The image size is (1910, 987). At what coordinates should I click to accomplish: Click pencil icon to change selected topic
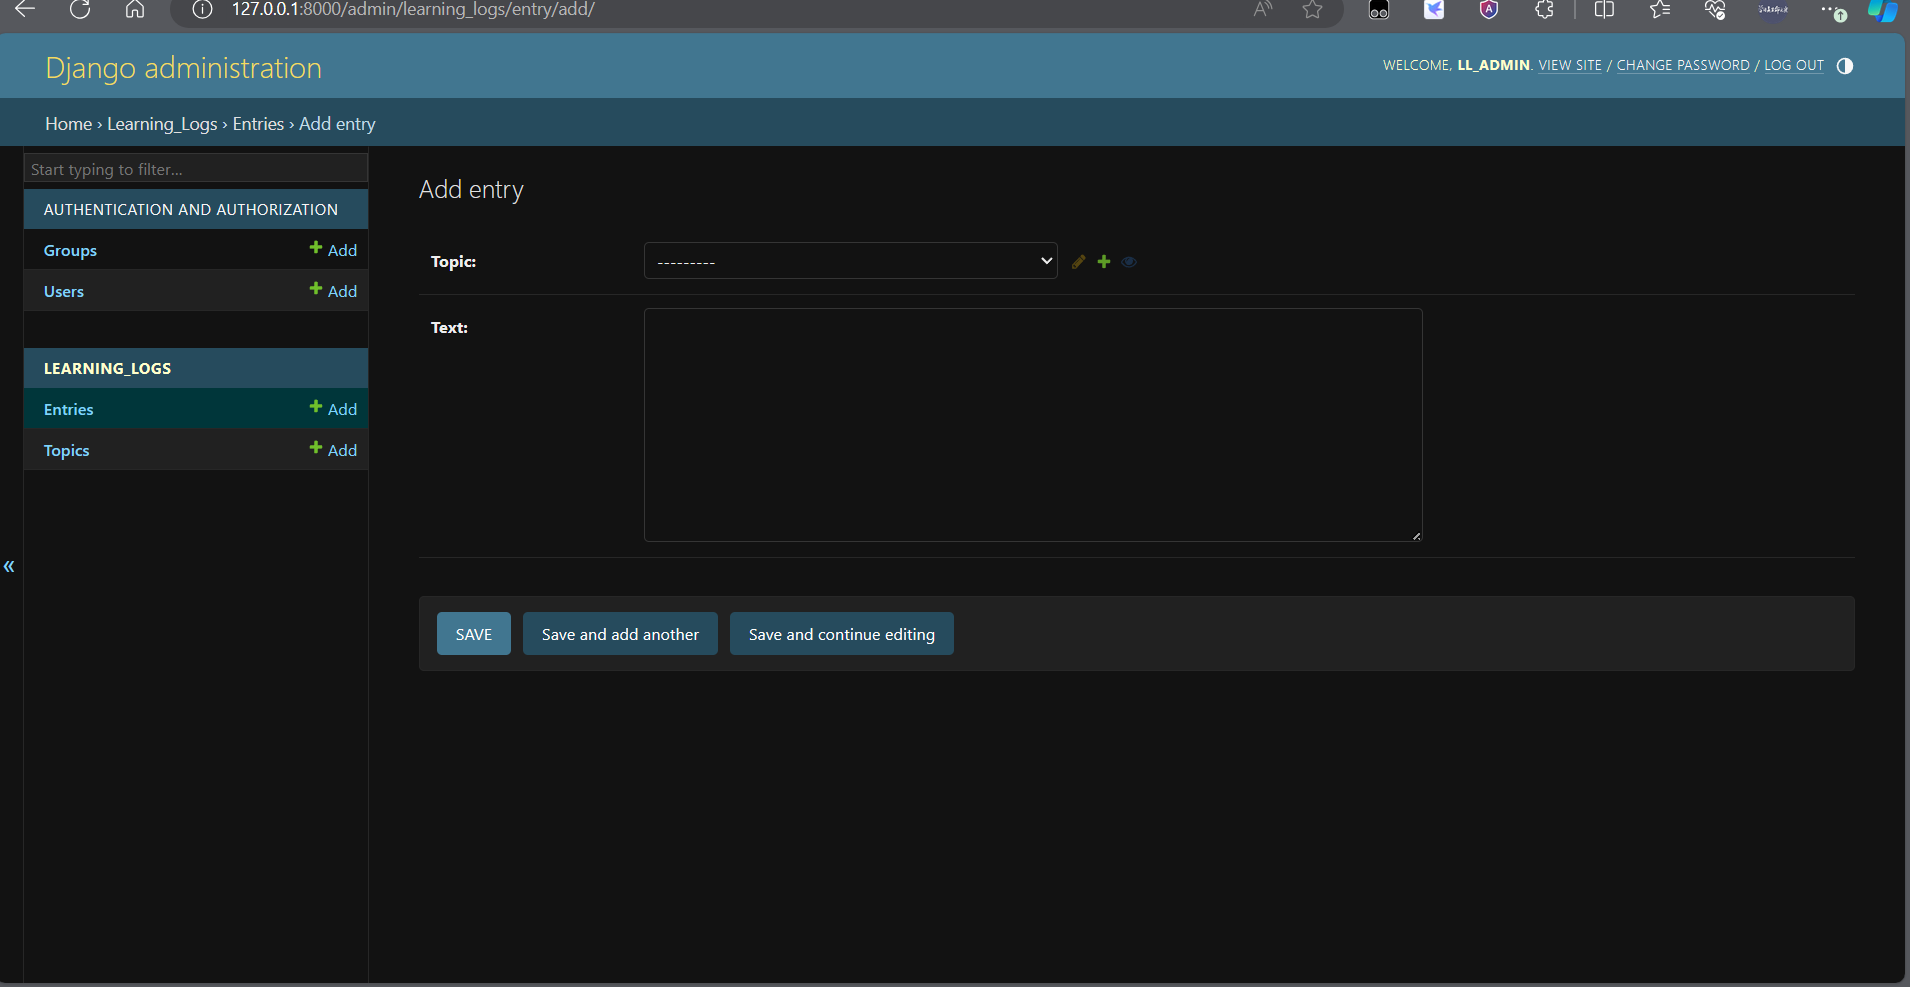[1078, 261]
